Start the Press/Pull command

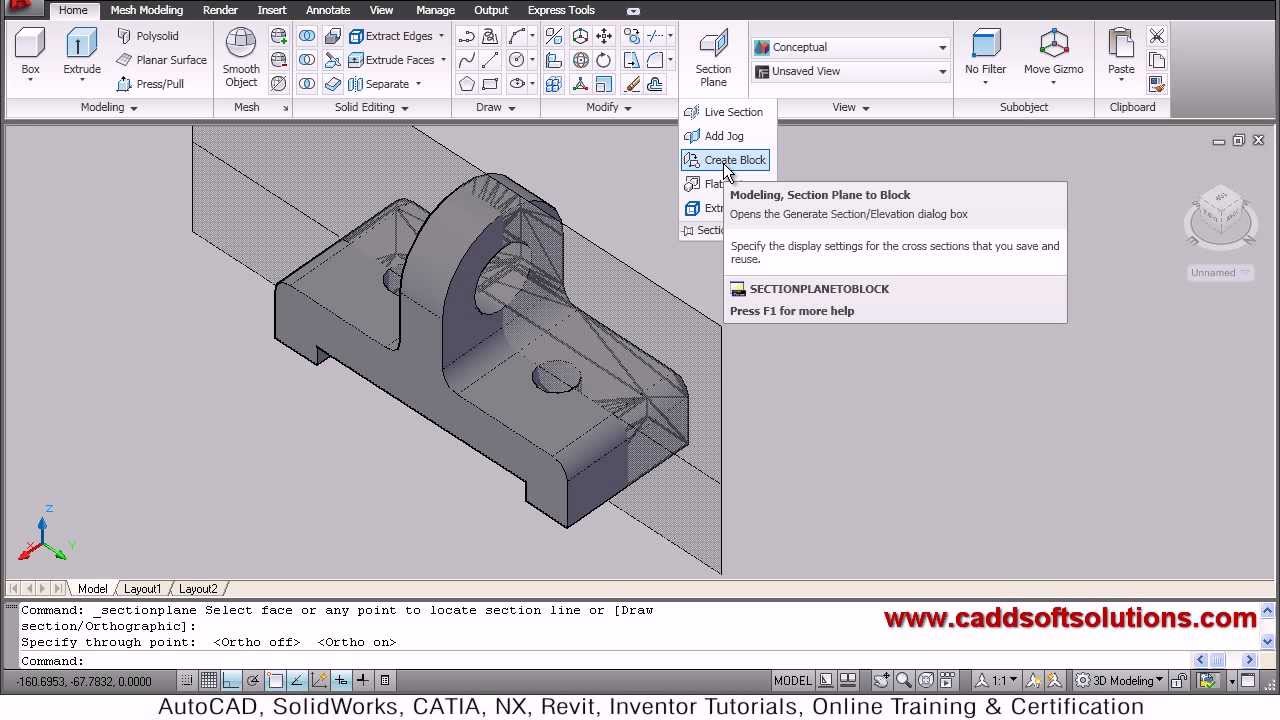tap(151, 84)
